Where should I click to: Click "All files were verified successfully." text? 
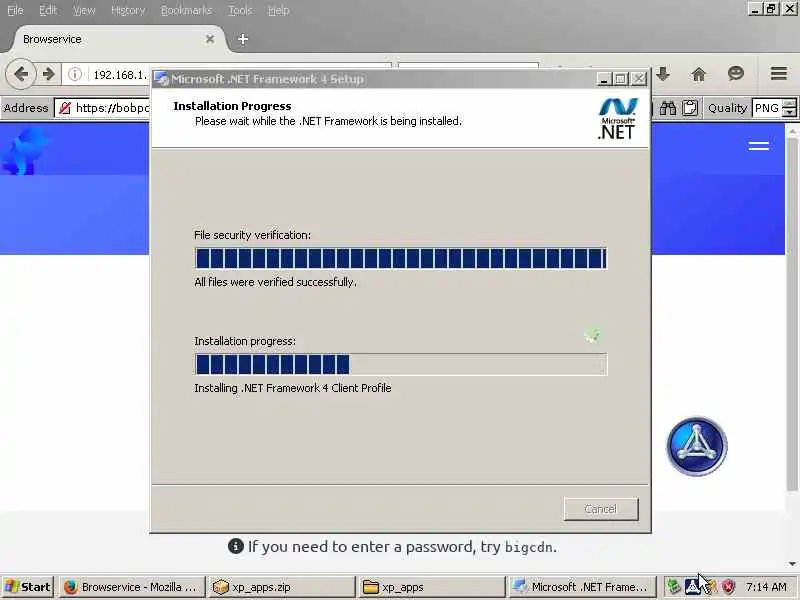pyautogui.click(x=276, y=282)
